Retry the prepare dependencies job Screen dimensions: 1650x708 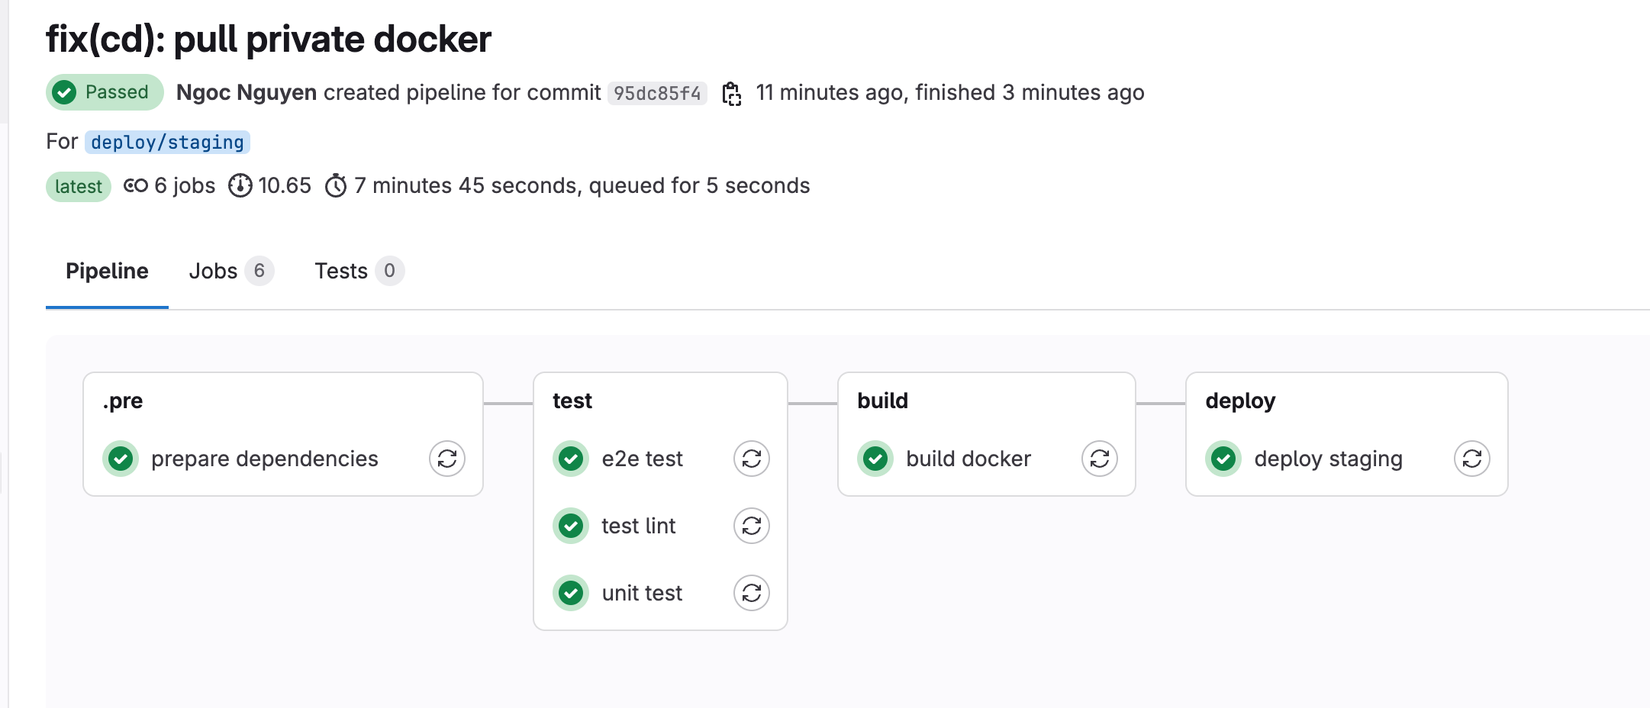pyautogui.click(x=447, y=459)
